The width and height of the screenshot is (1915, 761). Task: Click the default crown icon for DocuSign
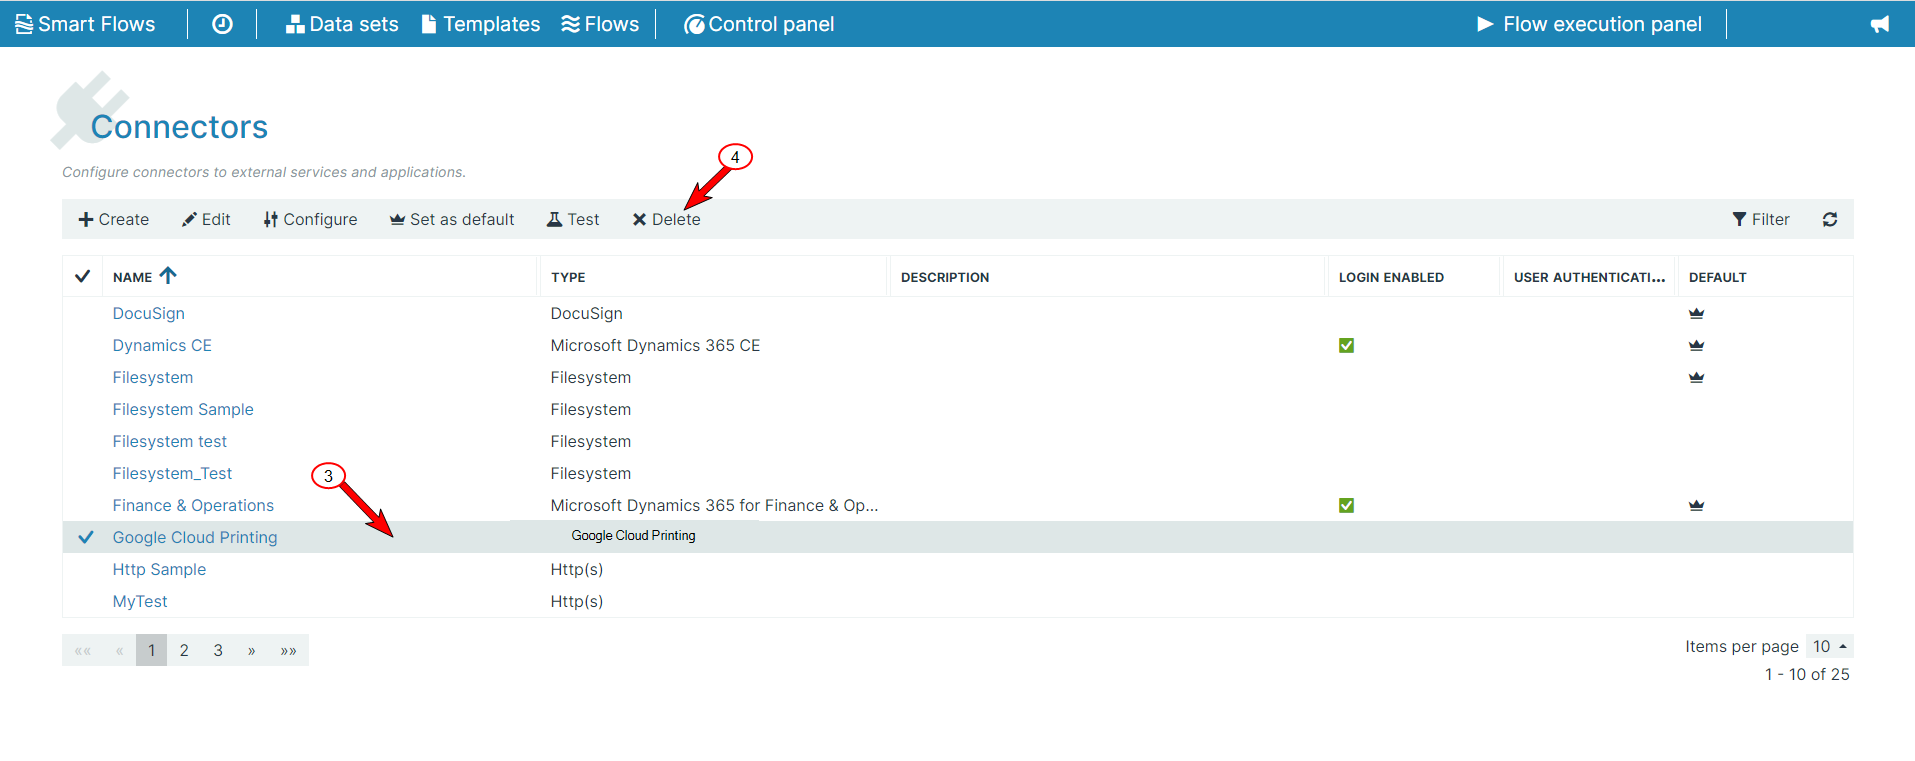tap(1696, 313)
